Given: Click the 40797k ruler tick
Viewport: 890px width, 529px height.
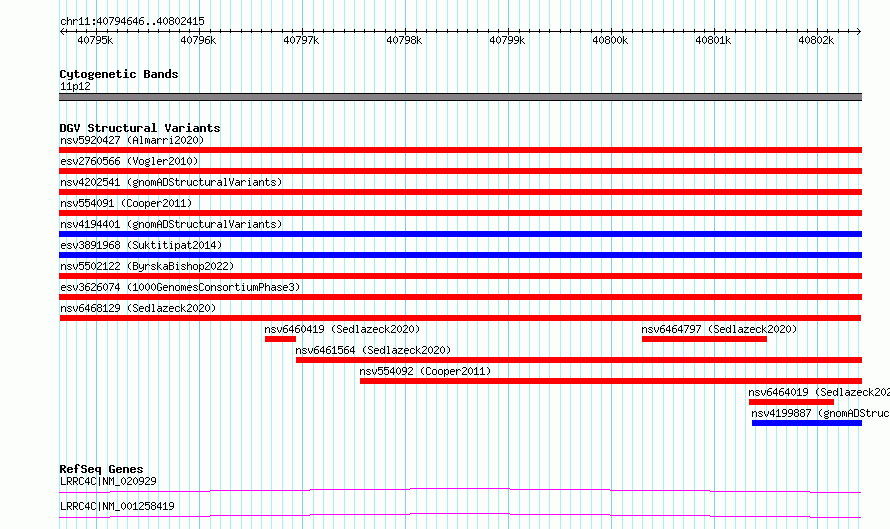Looking at the screenshot, I should tap(301, 40).
